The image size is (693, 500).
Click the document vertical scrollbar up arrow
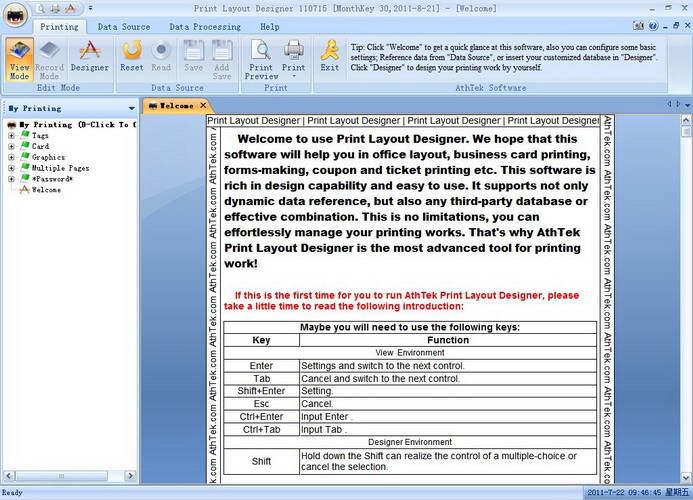pyautogui.click(x=686, y=120)
